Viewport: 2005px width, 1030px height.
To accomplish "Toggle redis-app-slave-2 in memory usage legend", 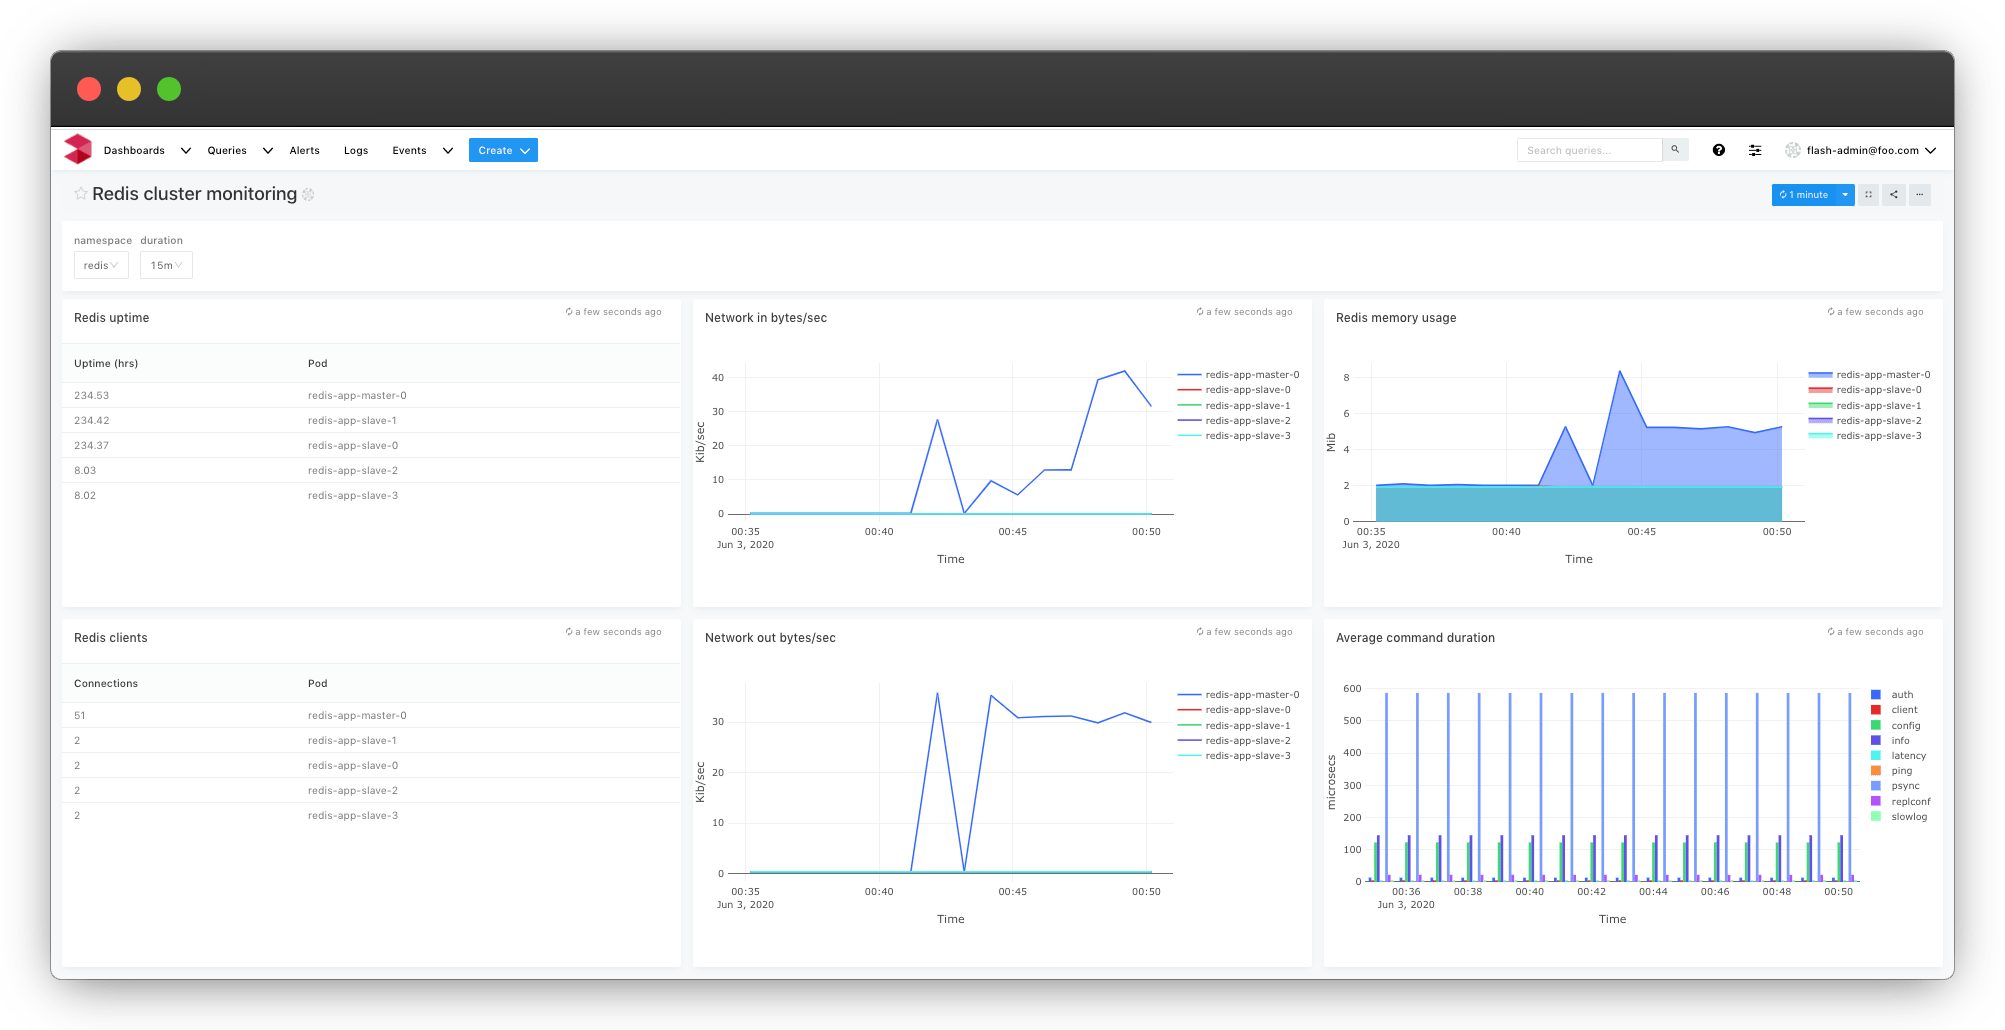I will click(1865, 421).
